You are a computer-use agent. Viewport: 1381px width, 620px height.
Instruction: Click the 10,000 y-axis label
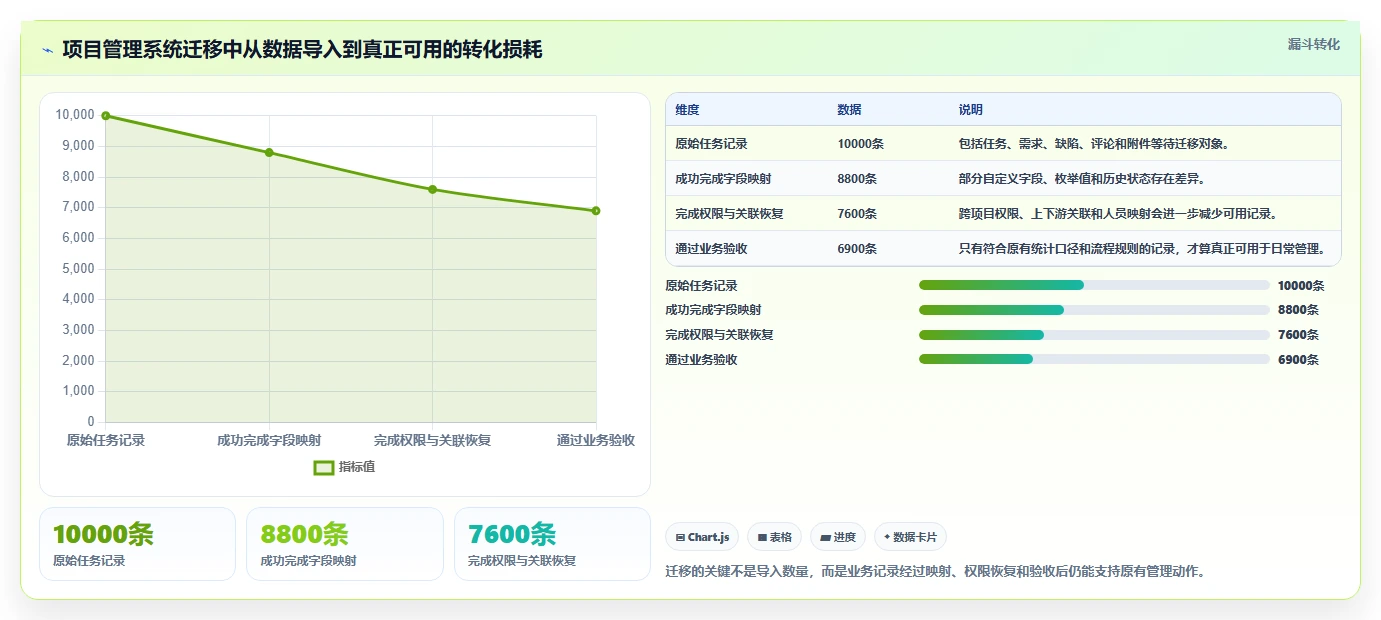(75, 116)
